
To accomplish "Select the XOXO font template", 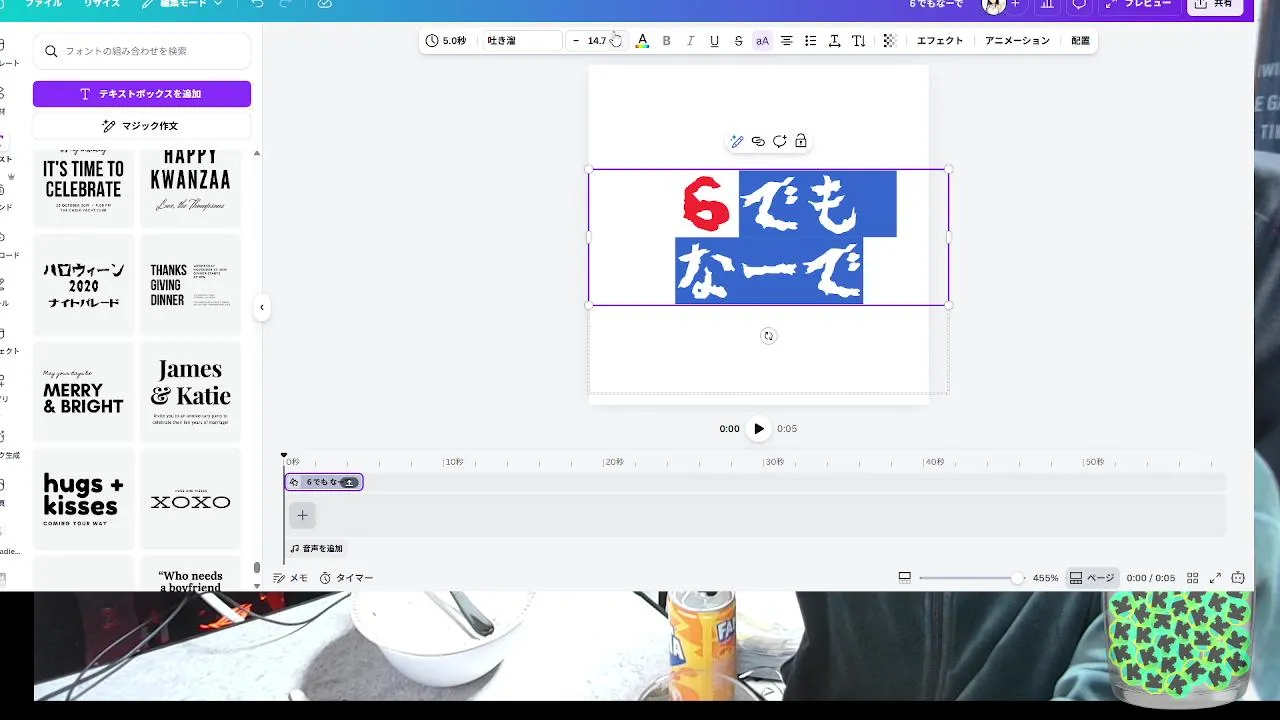I will (x=190, y=499).
